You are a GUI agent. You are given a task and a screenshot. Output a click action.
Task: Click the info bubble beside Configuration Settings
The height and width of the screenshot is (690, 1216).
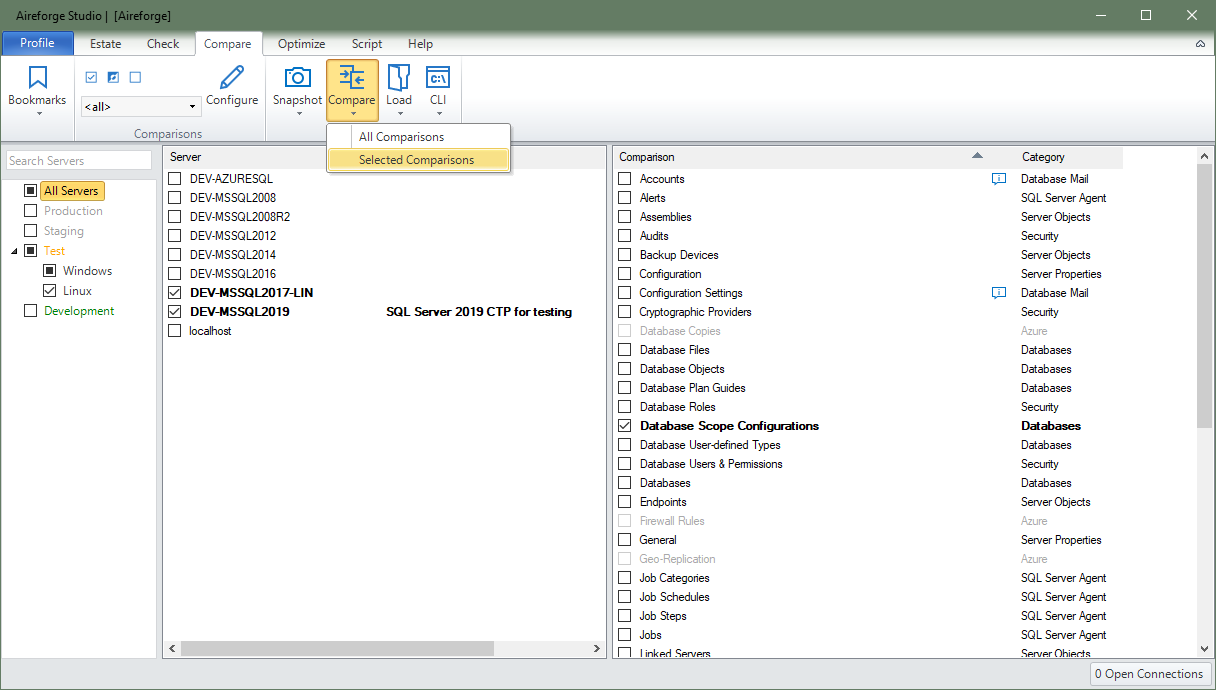coord(998,292)
